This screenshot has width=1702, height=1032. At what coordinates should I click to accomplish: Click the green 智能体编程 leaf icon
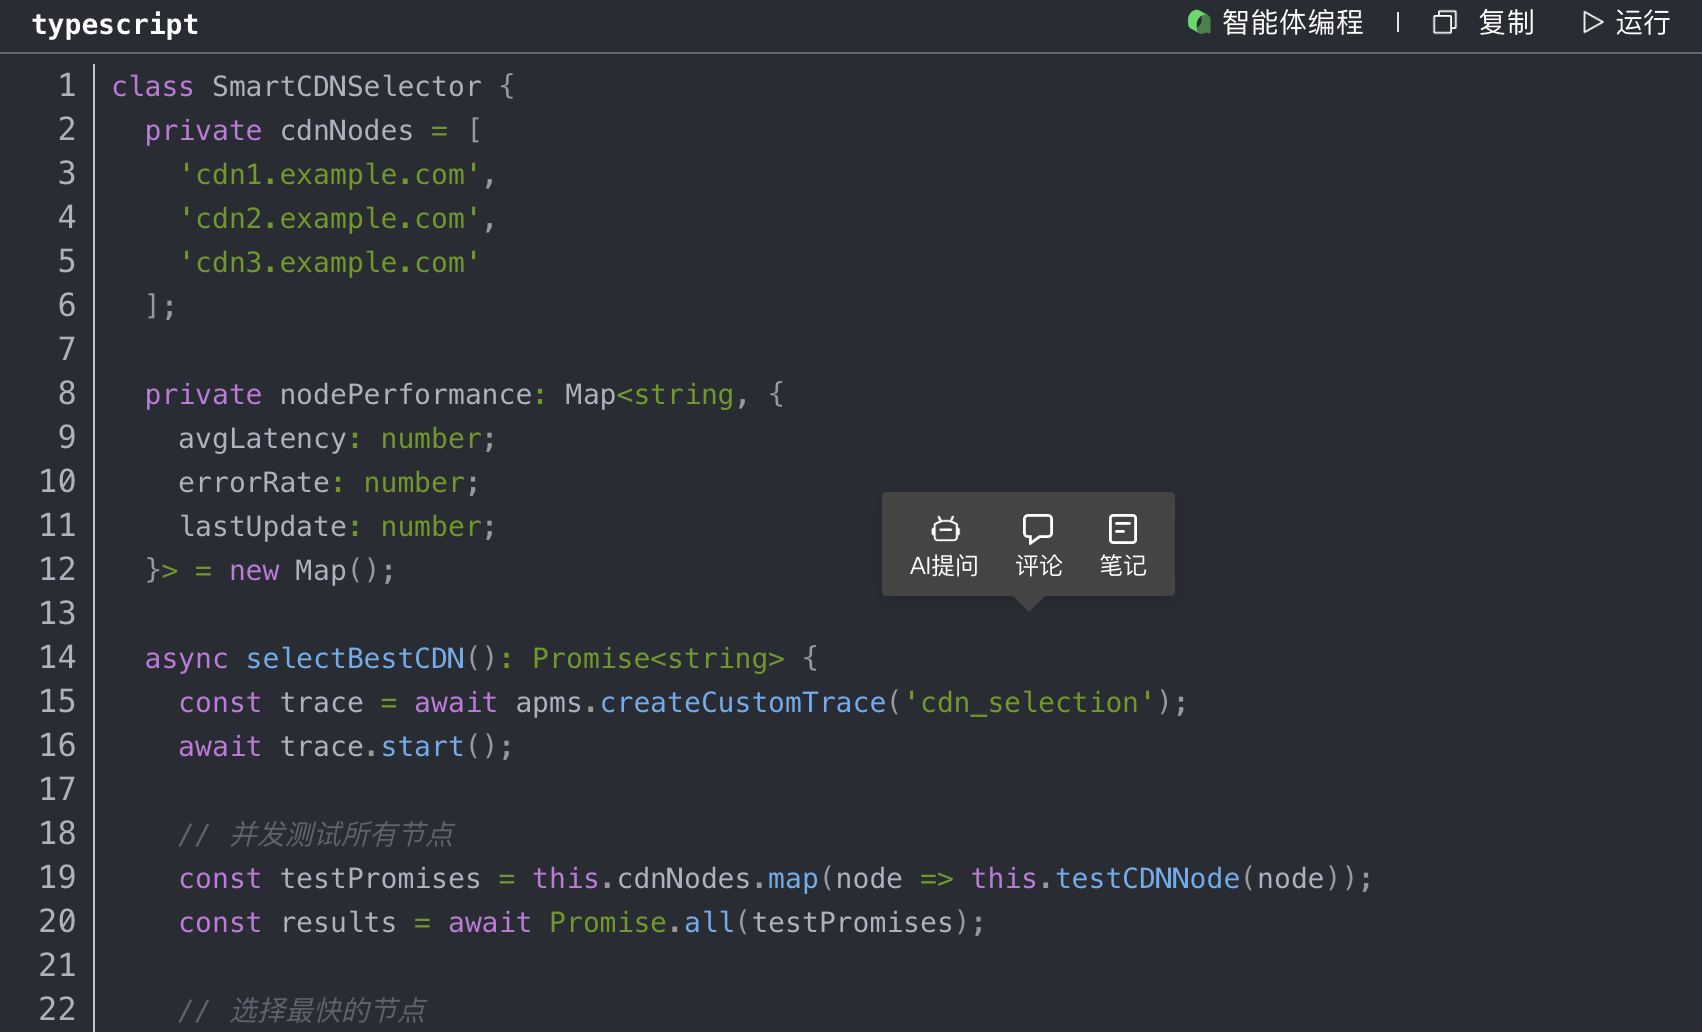(x=1198, y=22)
